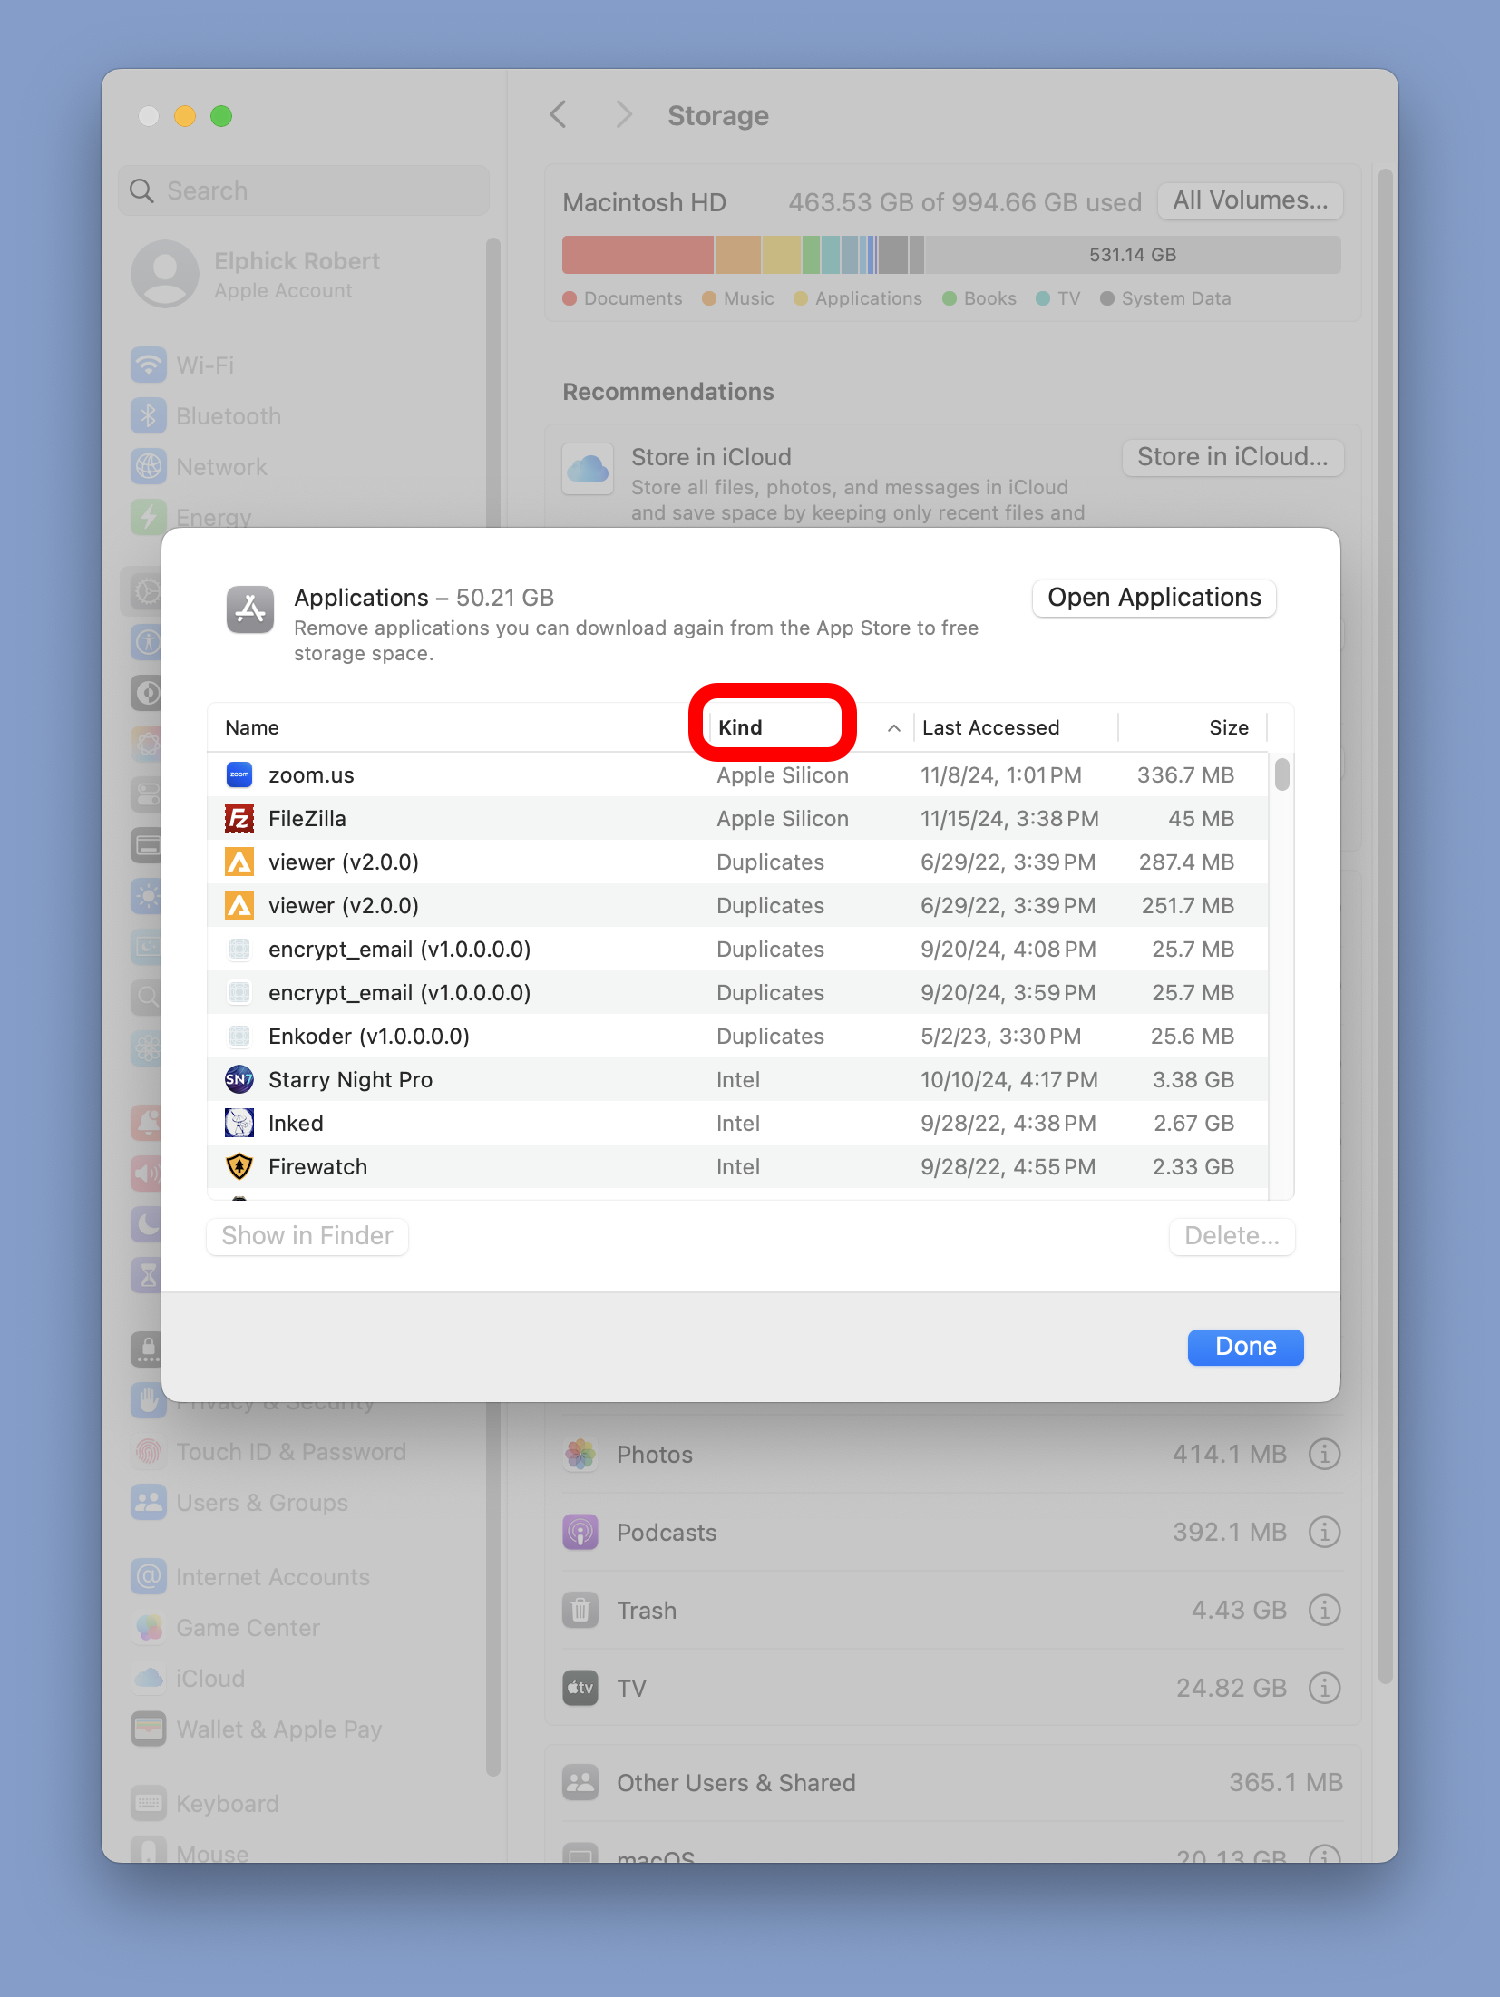Click the Show in Finder button

[307, 1236]
